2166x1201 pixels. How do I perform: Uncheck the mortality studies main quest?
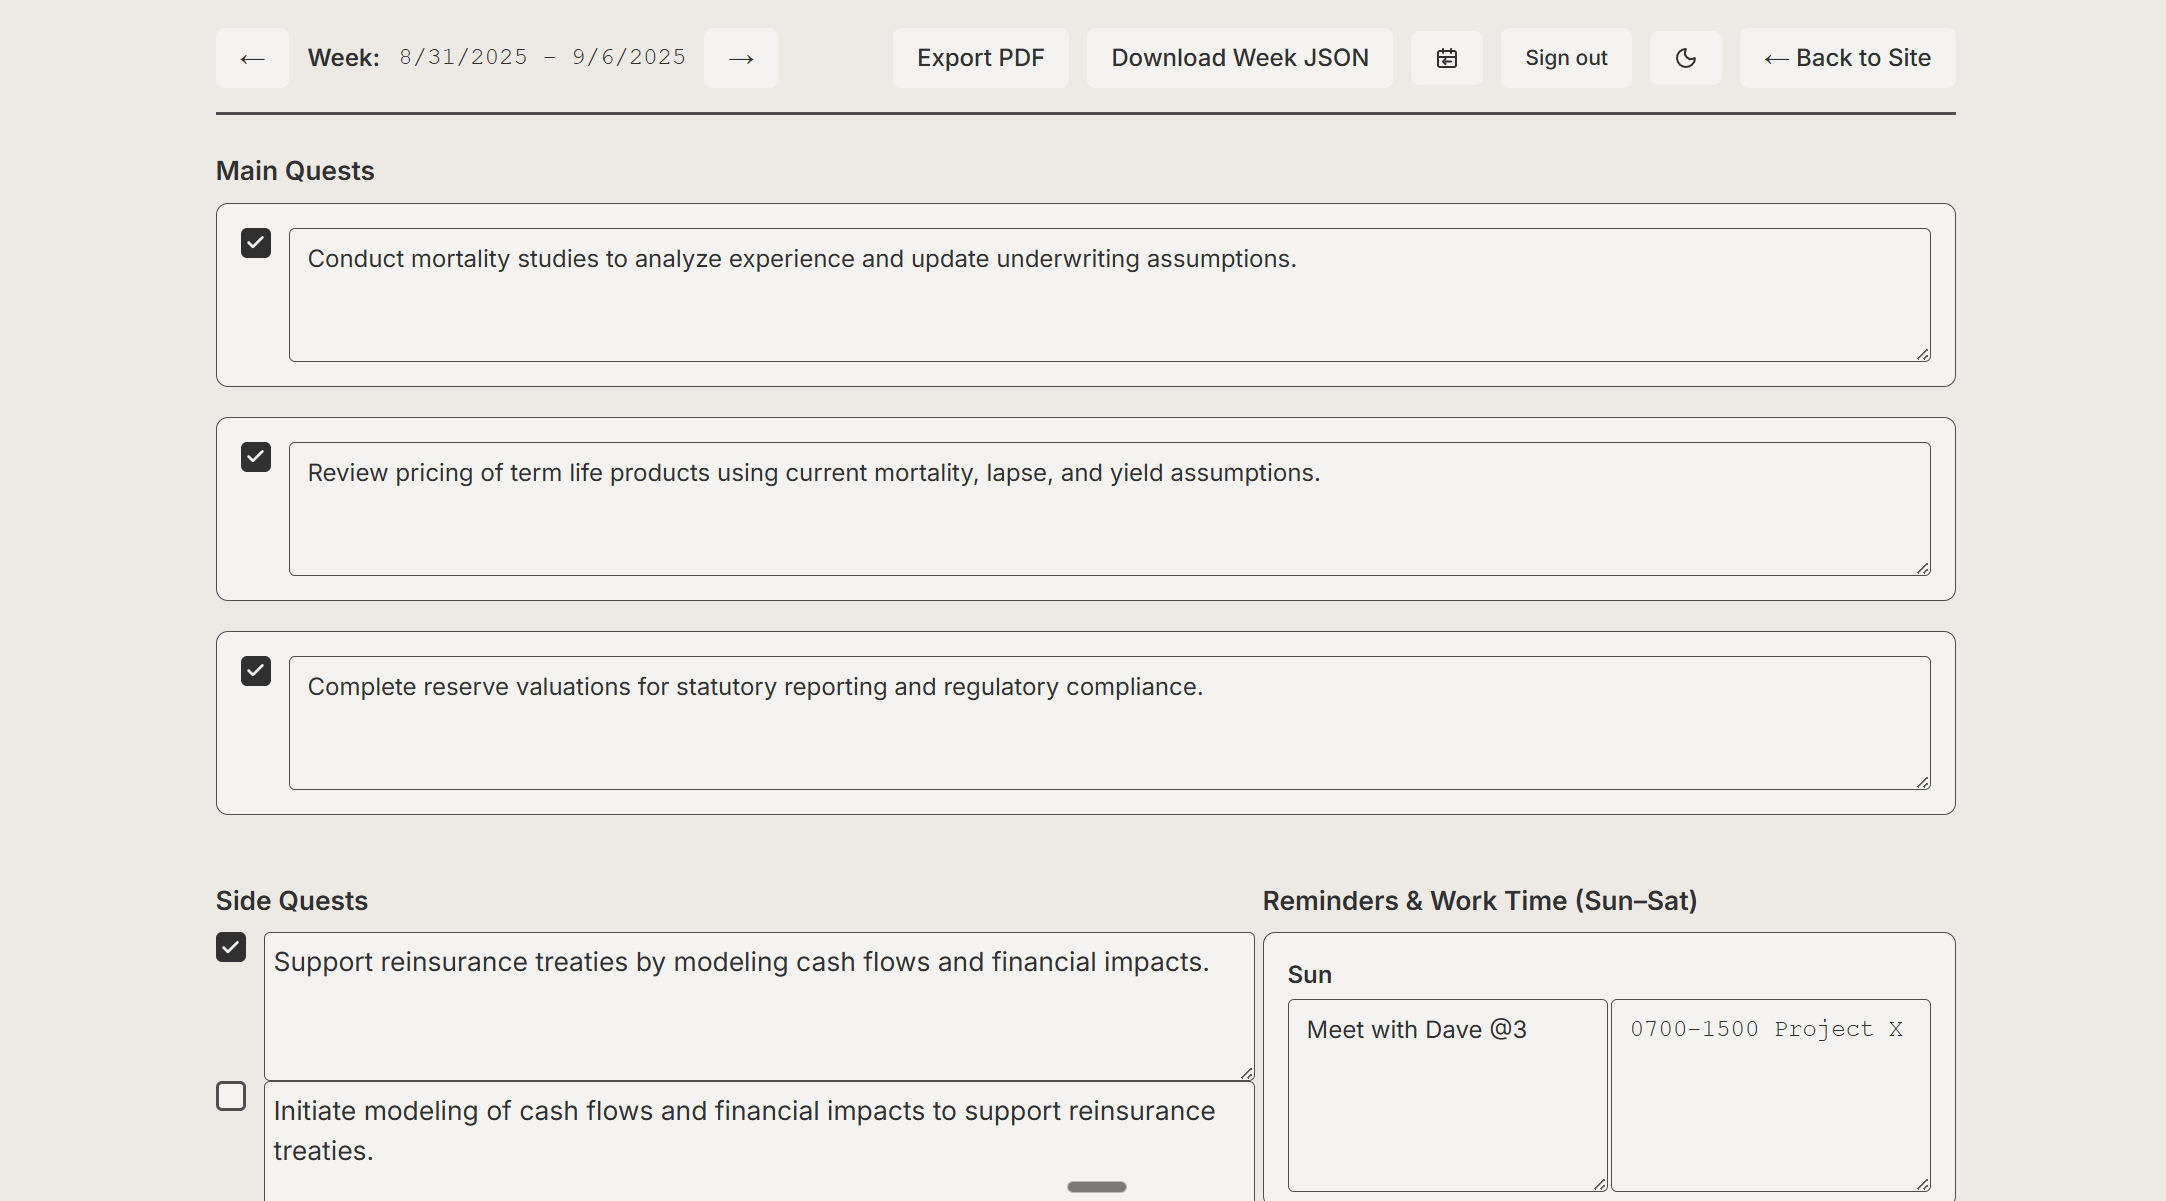(x=256, y=243)
